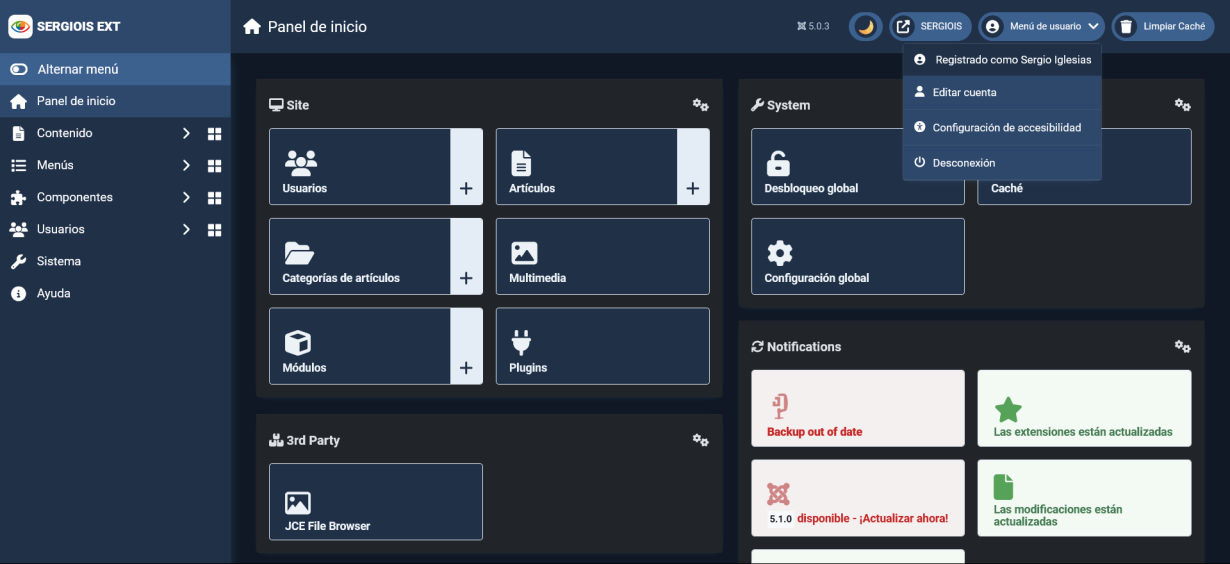Open Configuración global tile

coord(858,257)
